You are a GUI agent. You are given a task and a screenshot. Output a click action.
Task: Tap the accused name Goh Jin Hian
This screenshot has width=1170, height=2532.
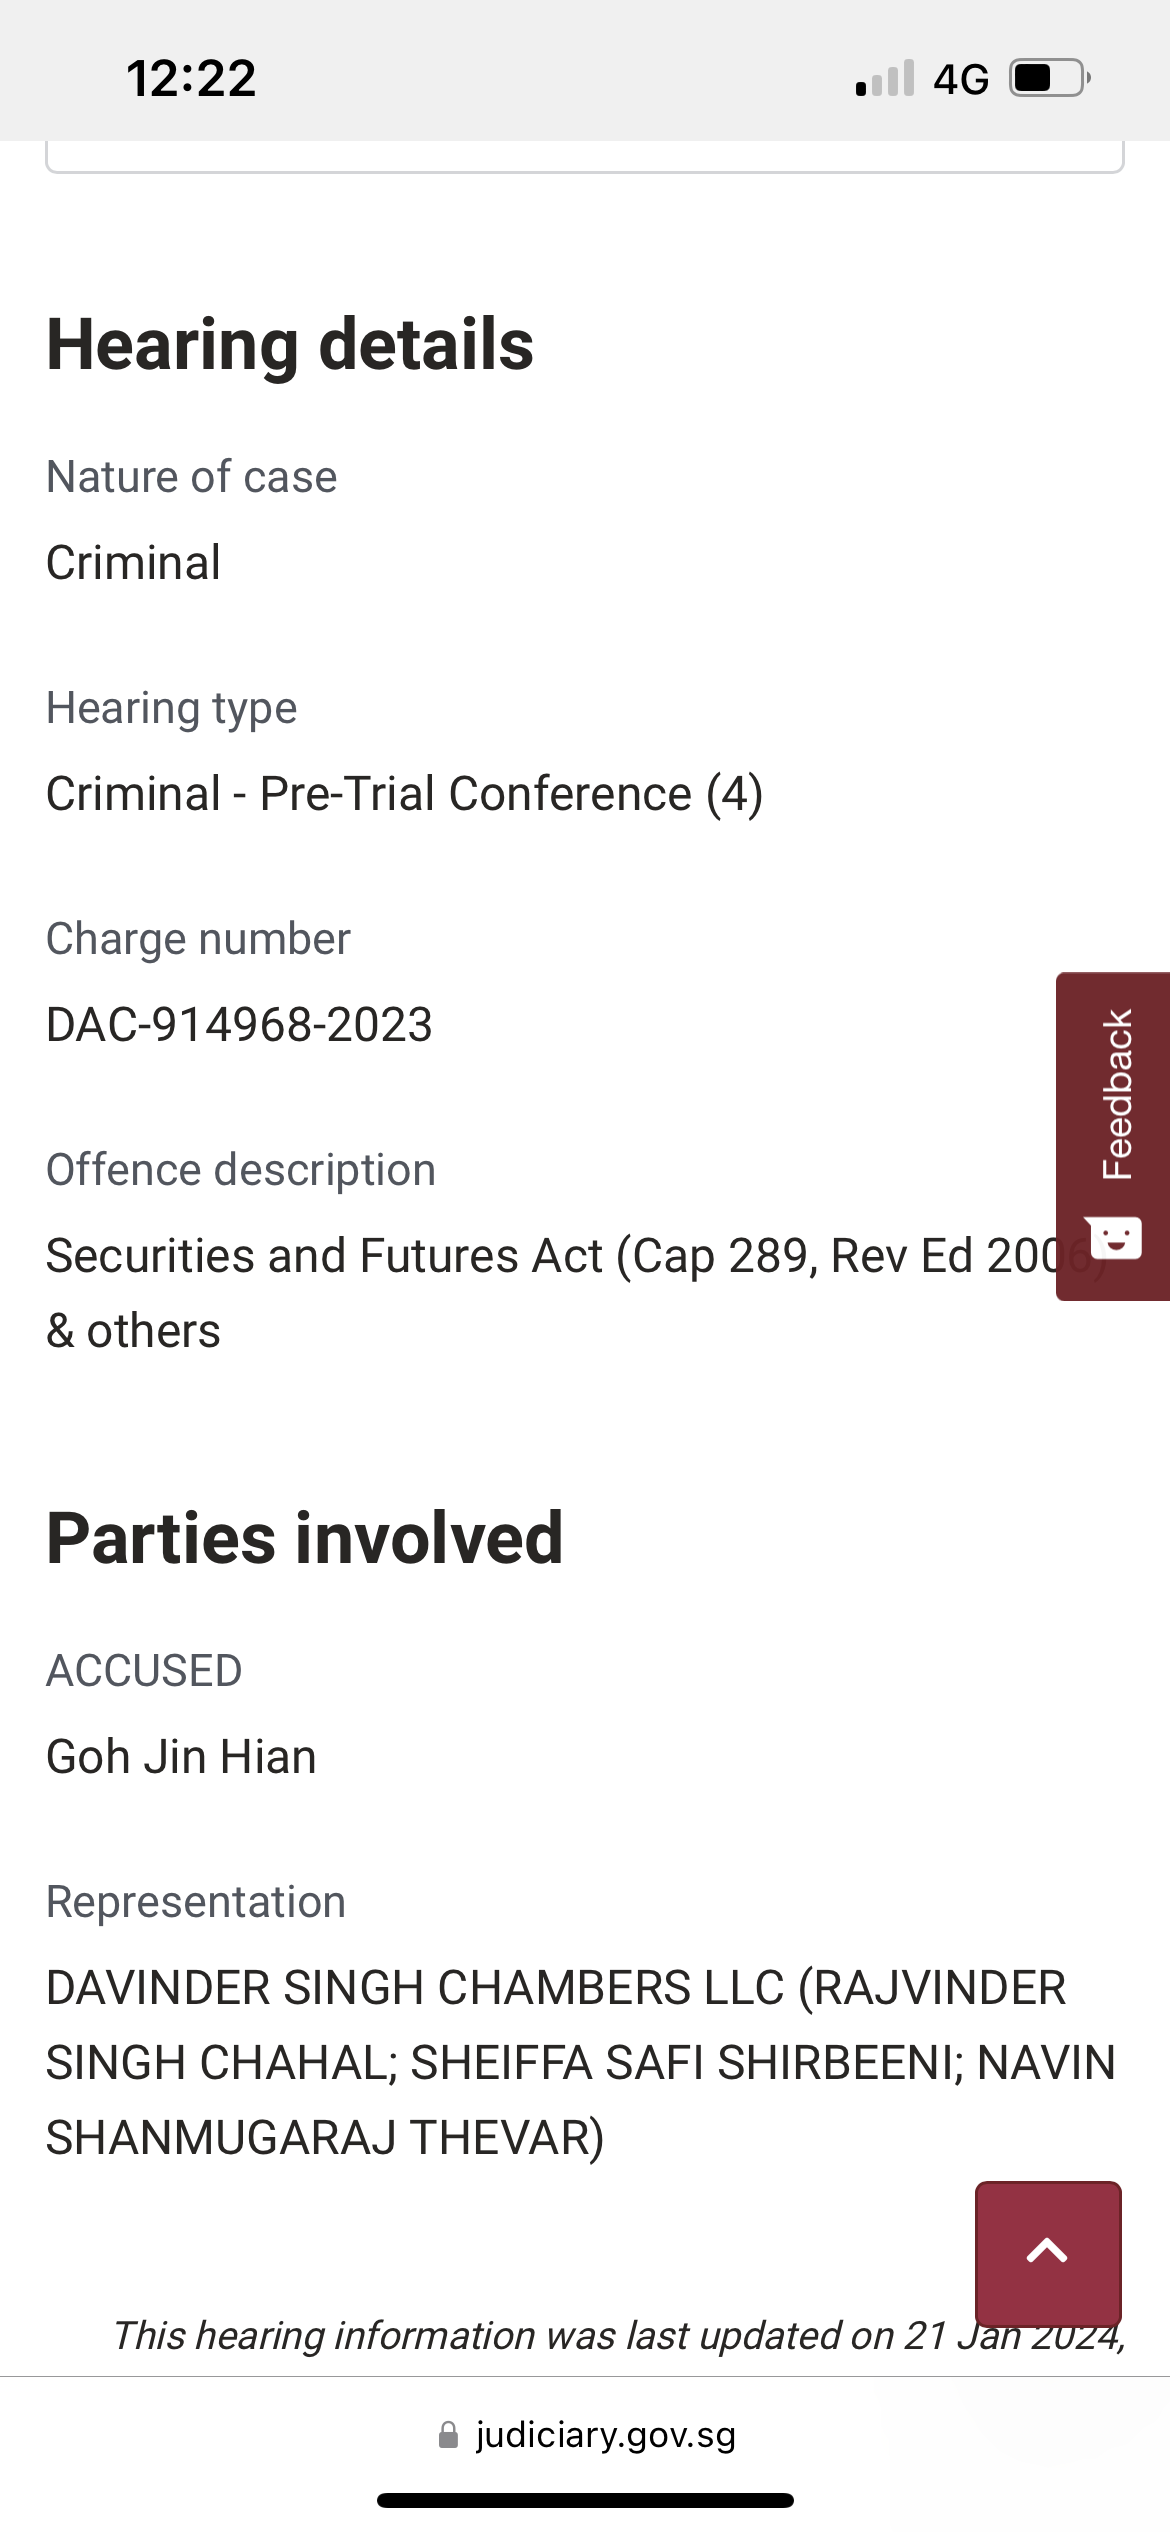181,1757
